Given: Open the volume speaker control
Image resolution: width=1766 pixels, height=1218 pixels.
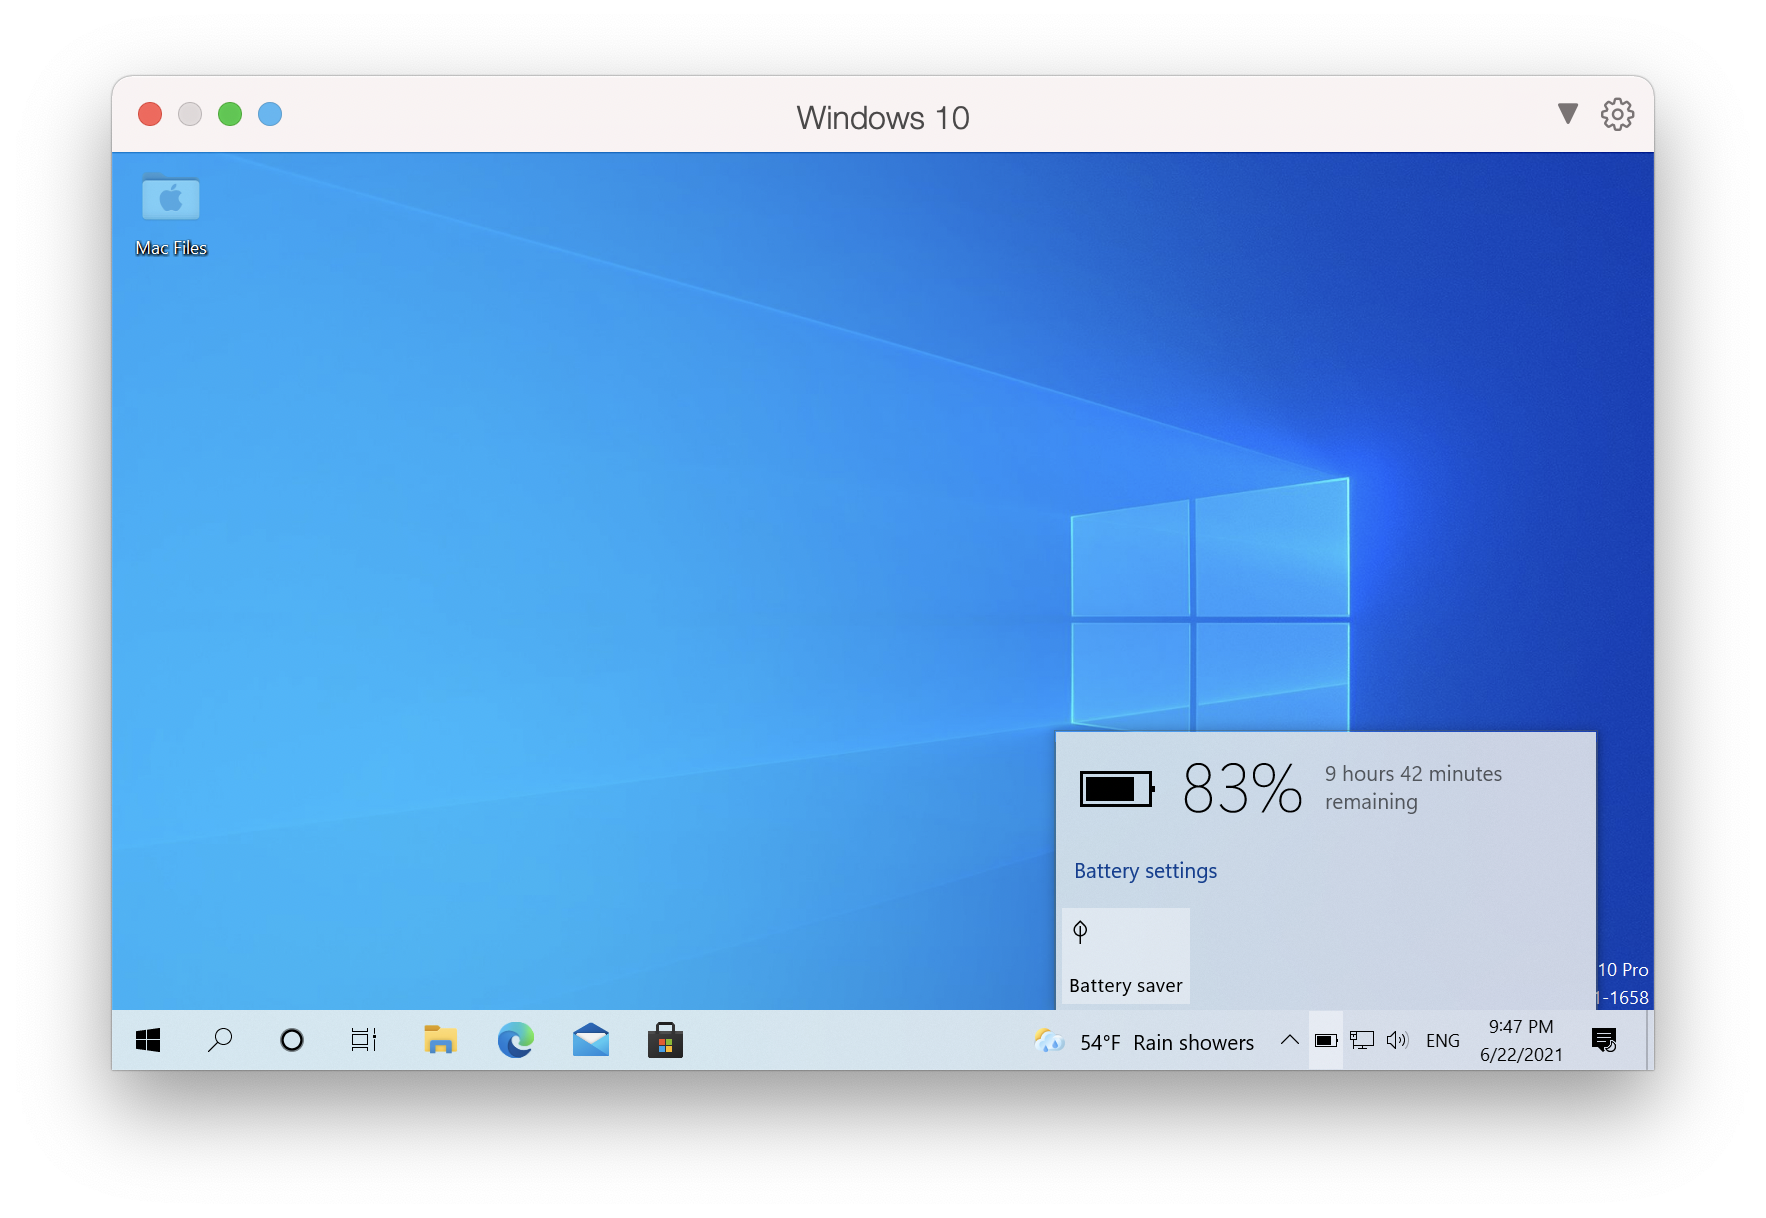Looking at the screenshot, I should pos(1397,1041).
